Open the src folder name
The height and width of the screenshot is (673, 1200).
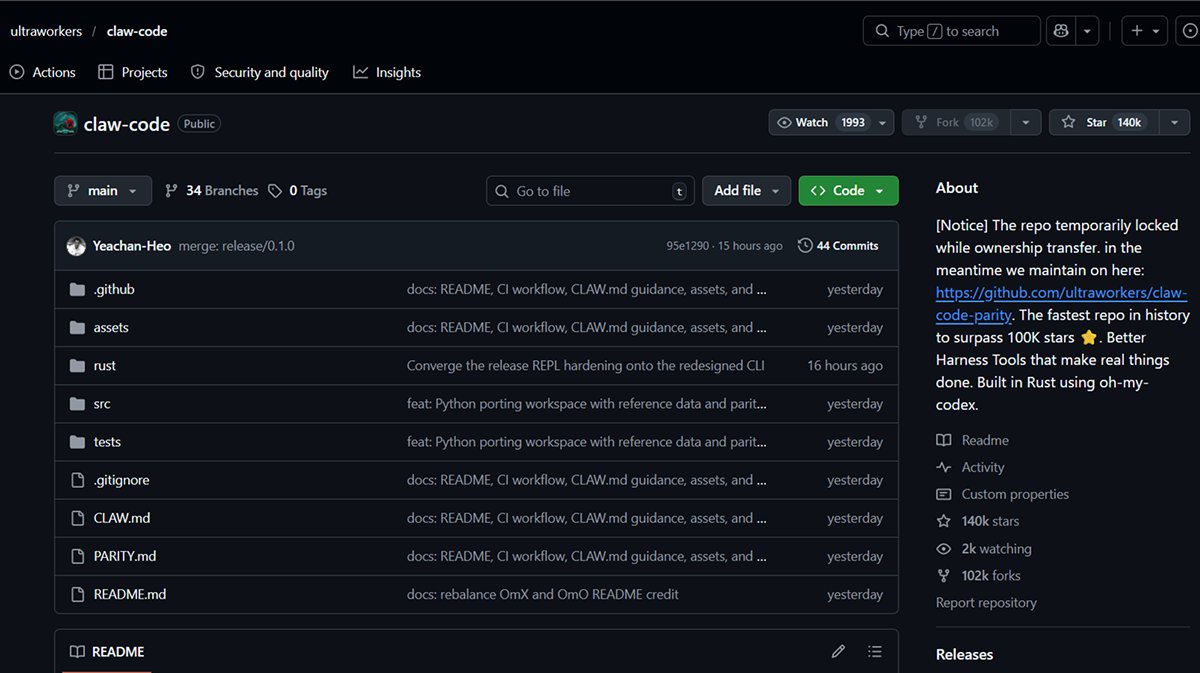pos(102,404)
